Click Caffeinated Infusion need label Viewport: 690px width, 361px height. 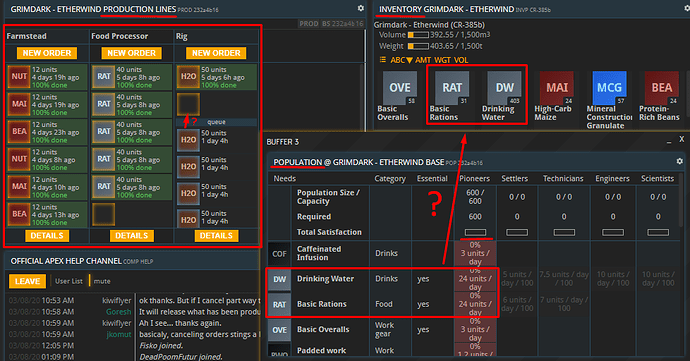[x=319, y=253]
